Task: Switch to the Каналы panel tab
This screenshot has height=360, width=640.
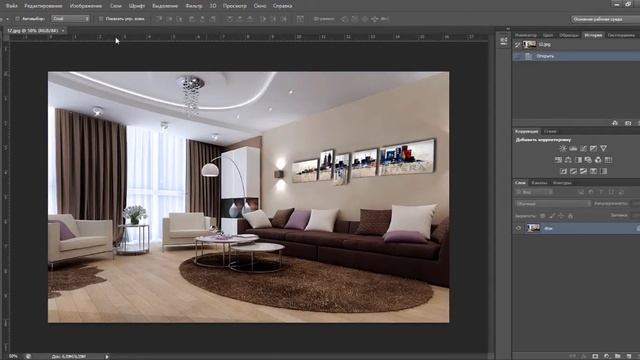Action: coord(539,183)
